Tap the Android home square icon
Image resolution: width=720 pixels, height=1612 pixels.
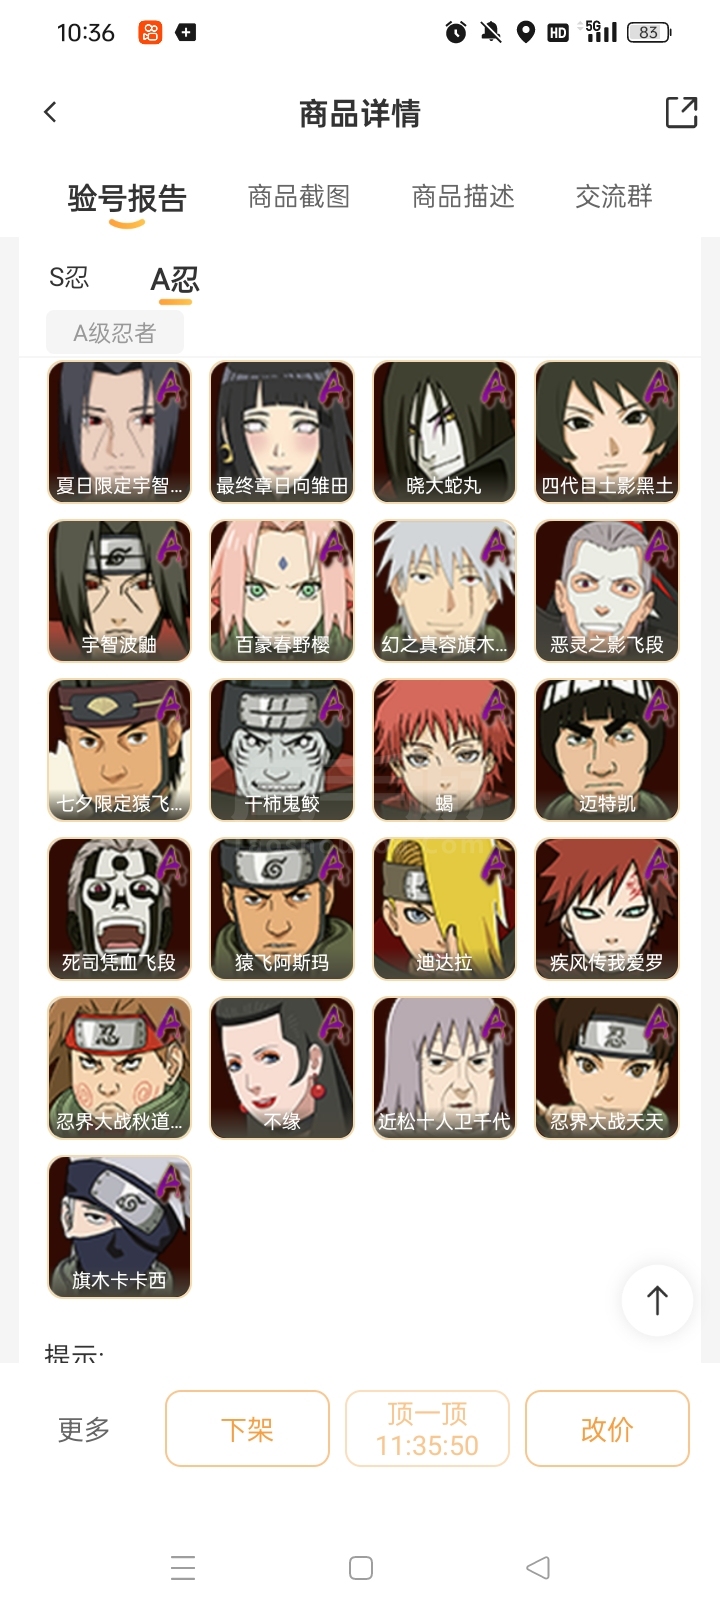[361, 1567]
